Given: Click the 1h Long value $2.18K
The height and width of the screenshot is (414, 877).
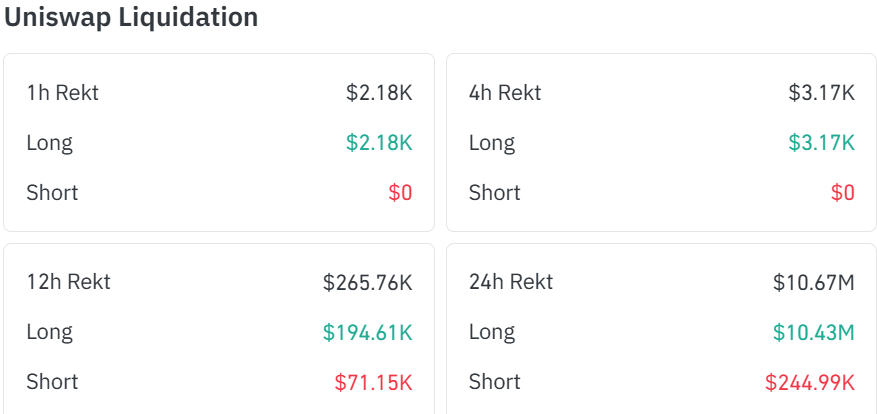Looking at the screenshot, I should pos(379,143).
